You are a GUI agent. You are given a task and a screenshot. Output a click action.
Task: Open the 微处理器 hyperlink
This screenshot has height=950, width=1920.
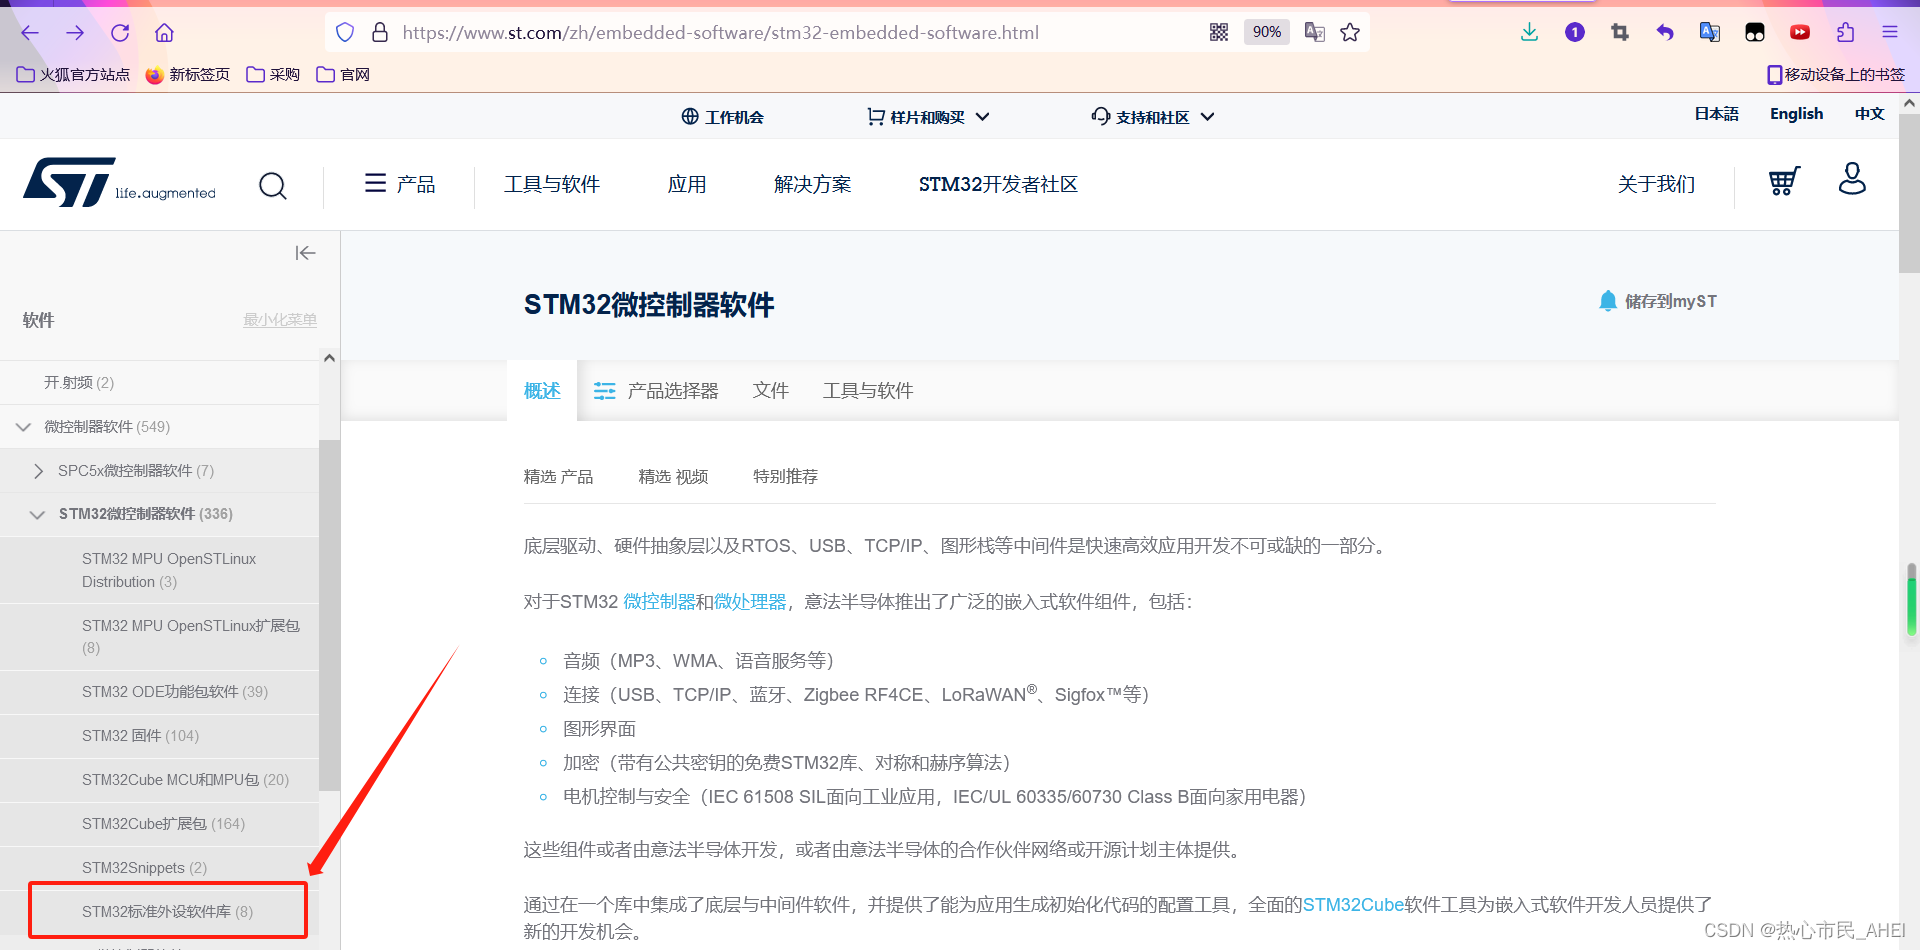(x=750, y=602)
